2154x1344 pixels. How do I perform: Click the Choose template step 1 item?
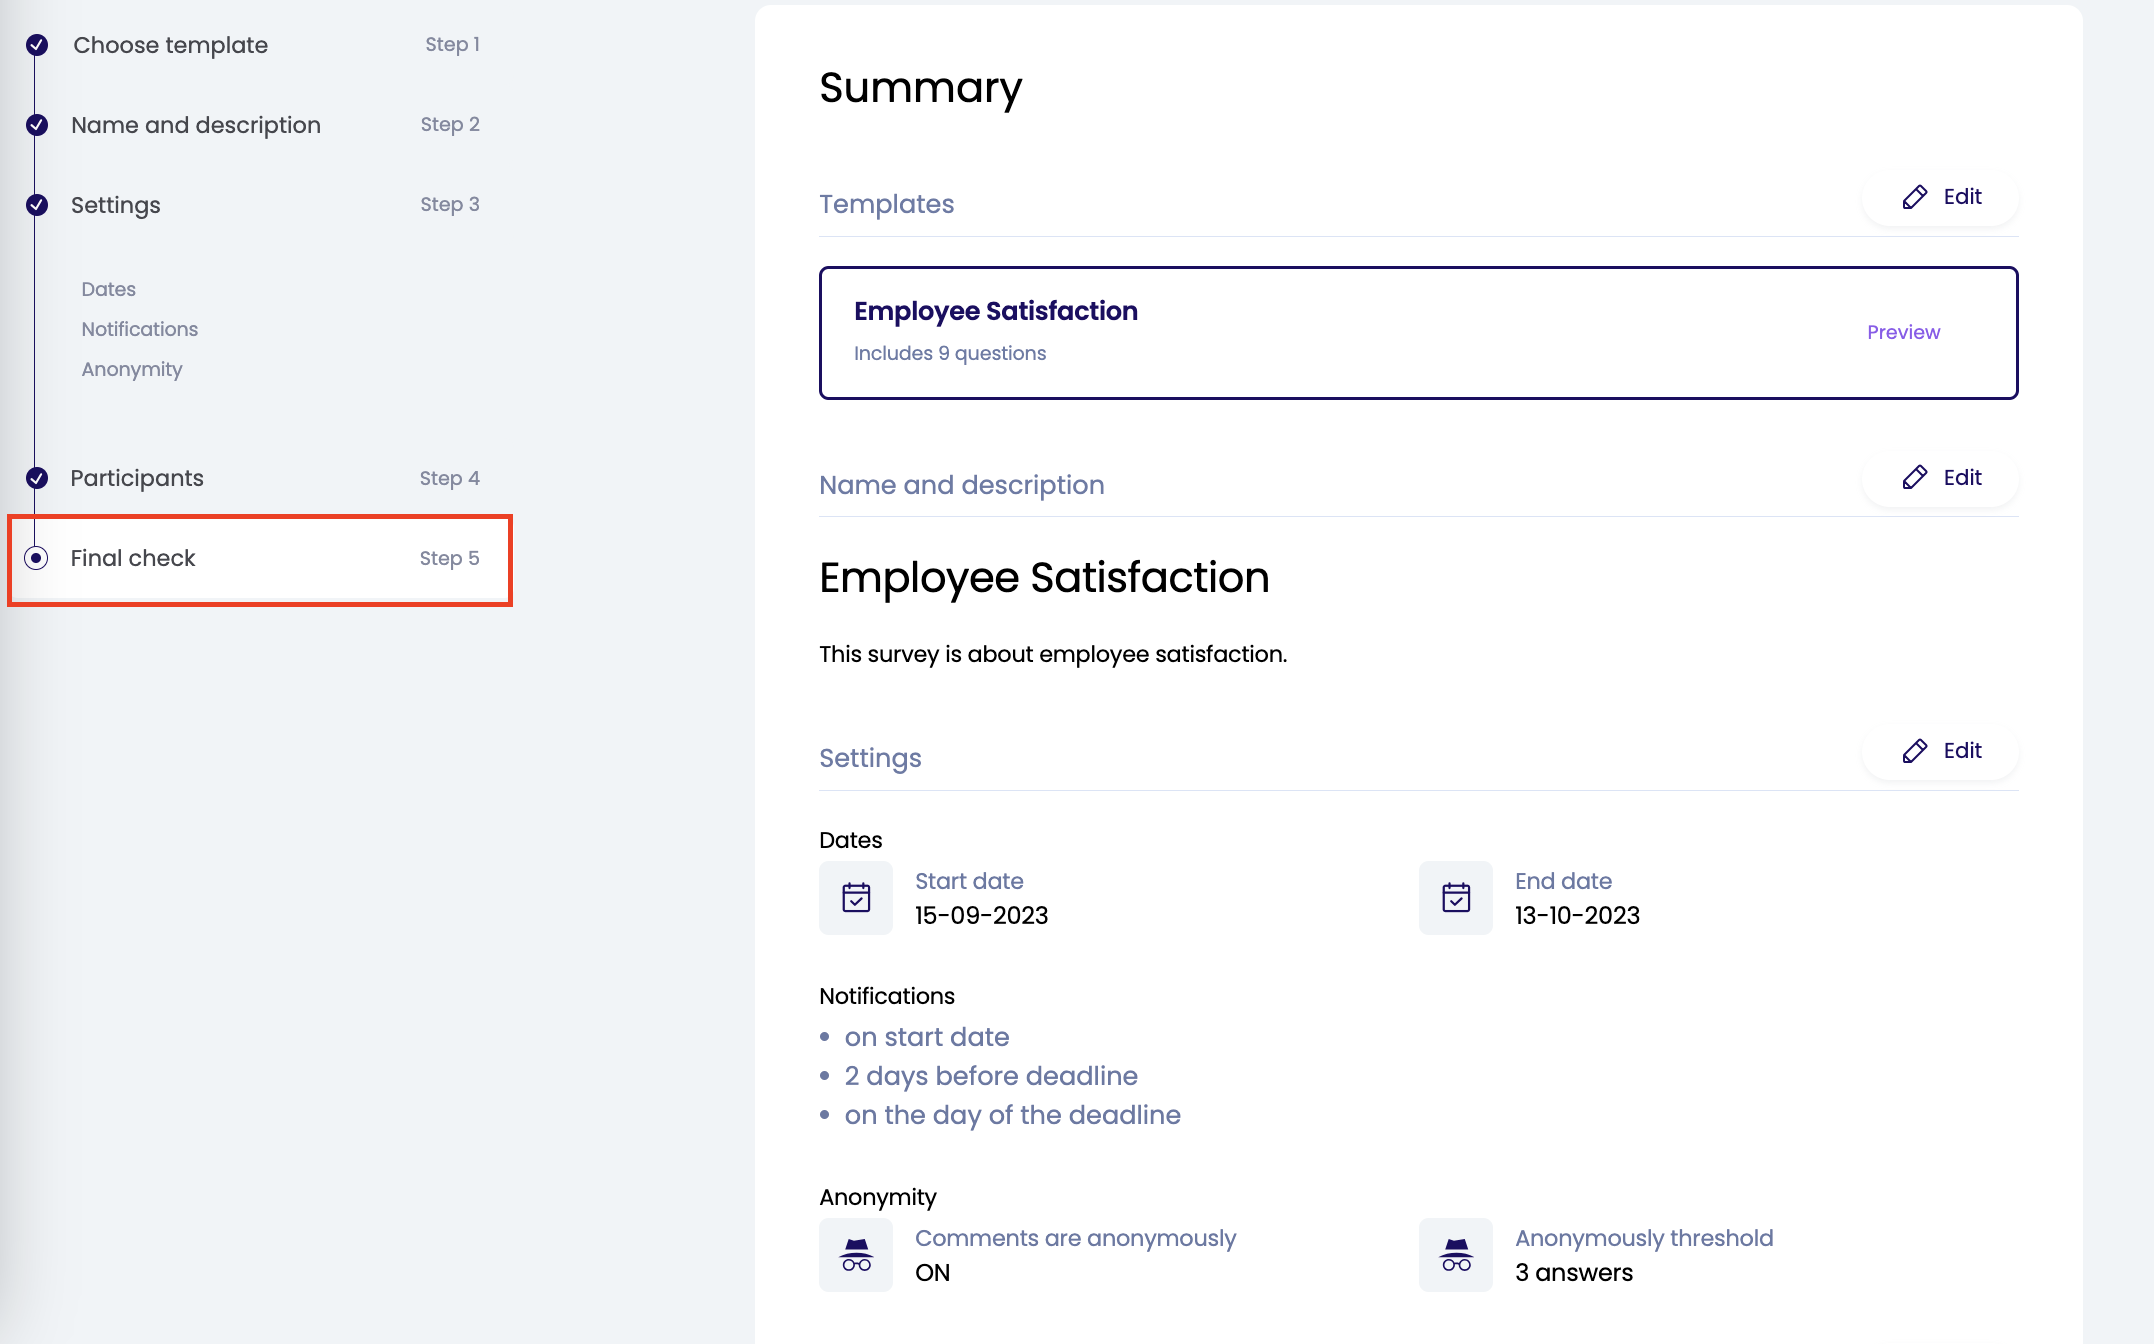[171, 45]
